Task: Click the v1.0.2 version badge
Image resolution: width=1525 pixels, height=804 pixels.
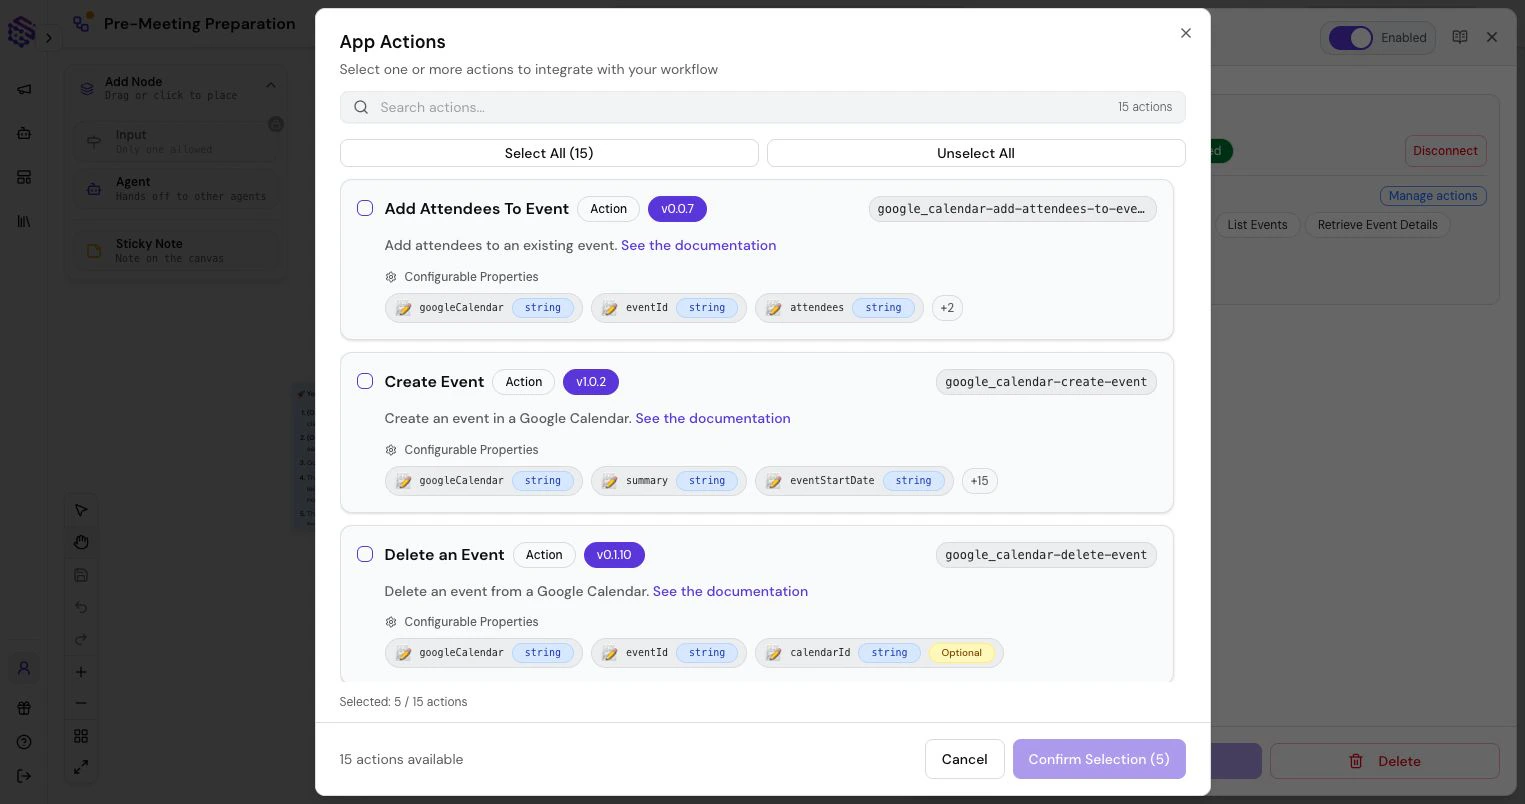Action: point(591,382)
